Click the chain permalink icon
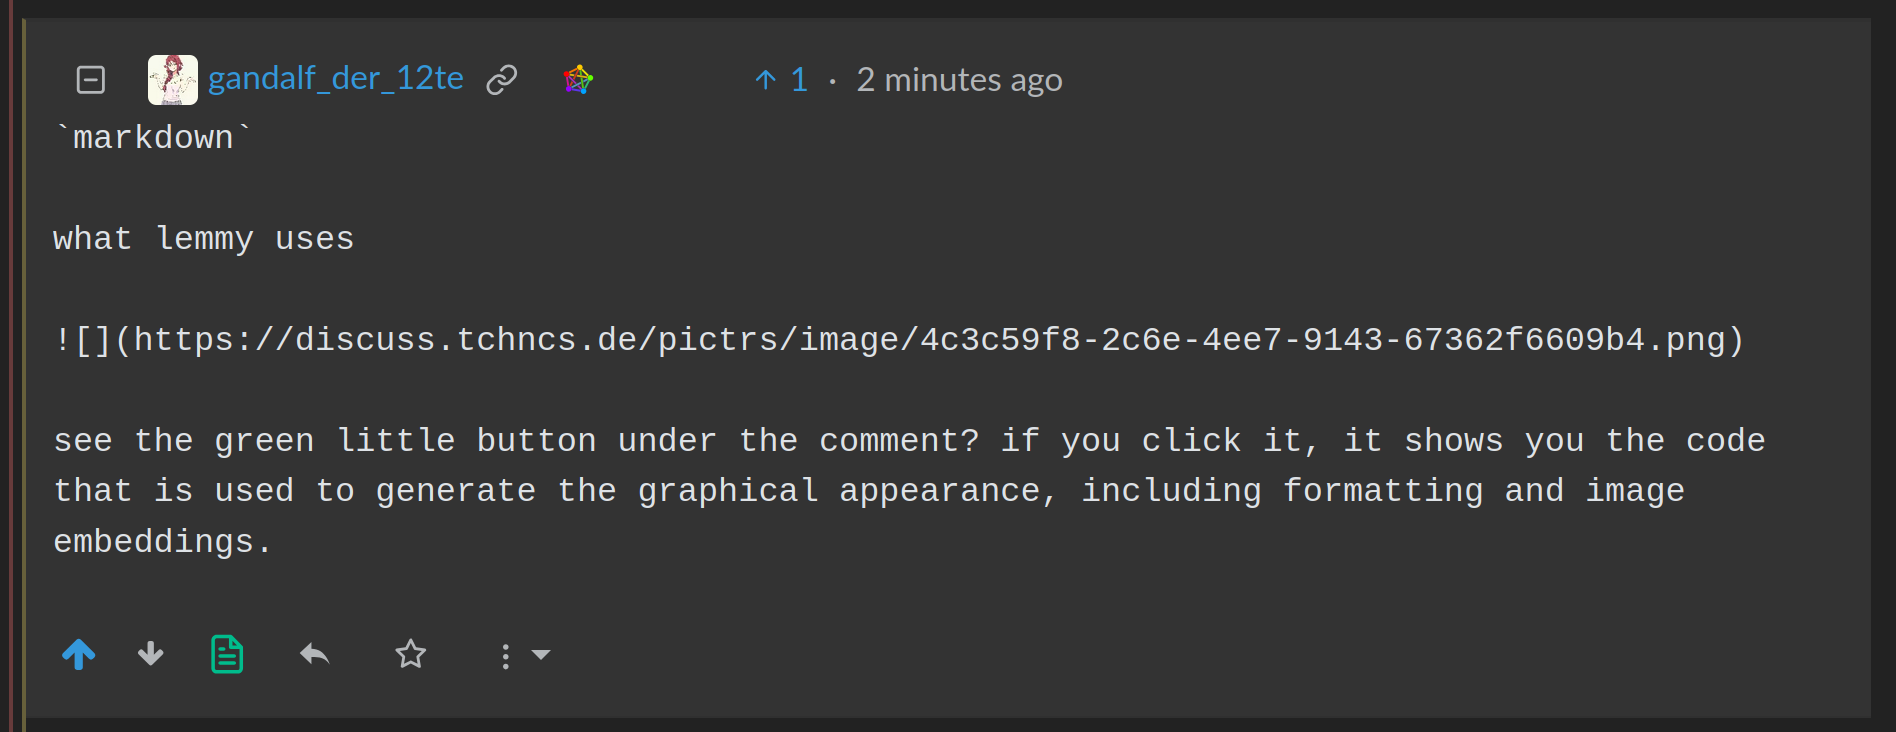Image resolution: width=1896 pixels, height=732 pixels. 501,80
